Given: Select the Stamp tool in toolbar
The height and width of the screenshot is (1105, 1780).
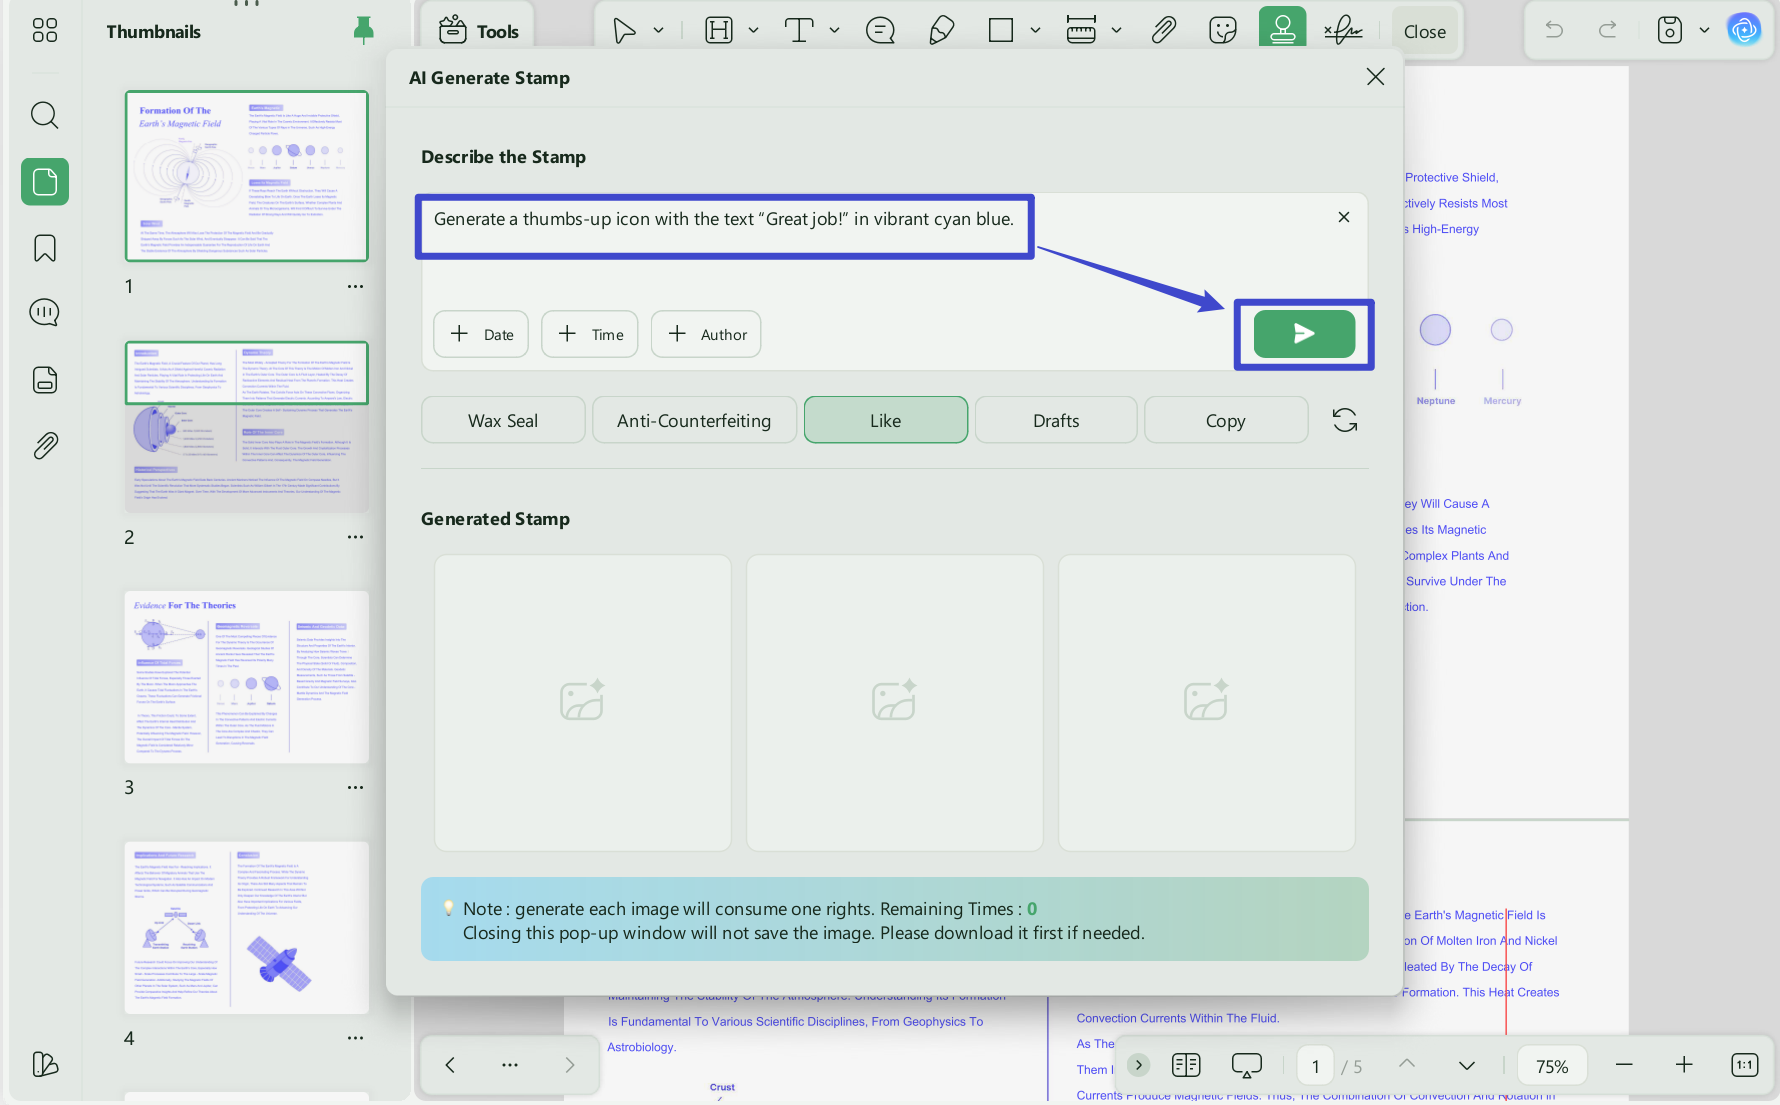Looking at the screenshot, I should [1282, 30].
